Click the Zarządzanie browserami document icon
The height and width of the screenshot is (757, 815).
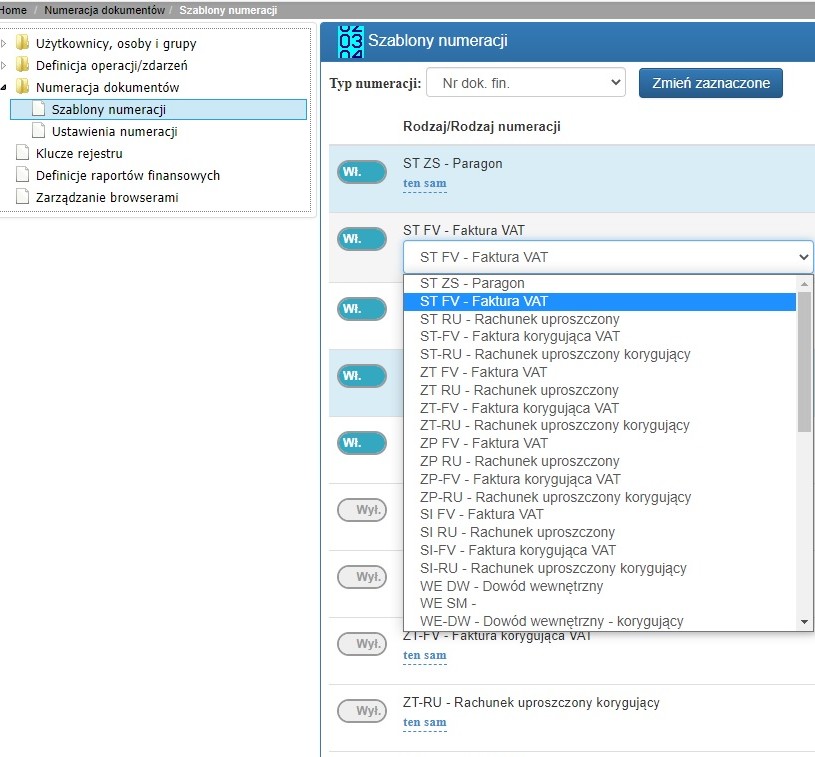click(x=22, y=196)
